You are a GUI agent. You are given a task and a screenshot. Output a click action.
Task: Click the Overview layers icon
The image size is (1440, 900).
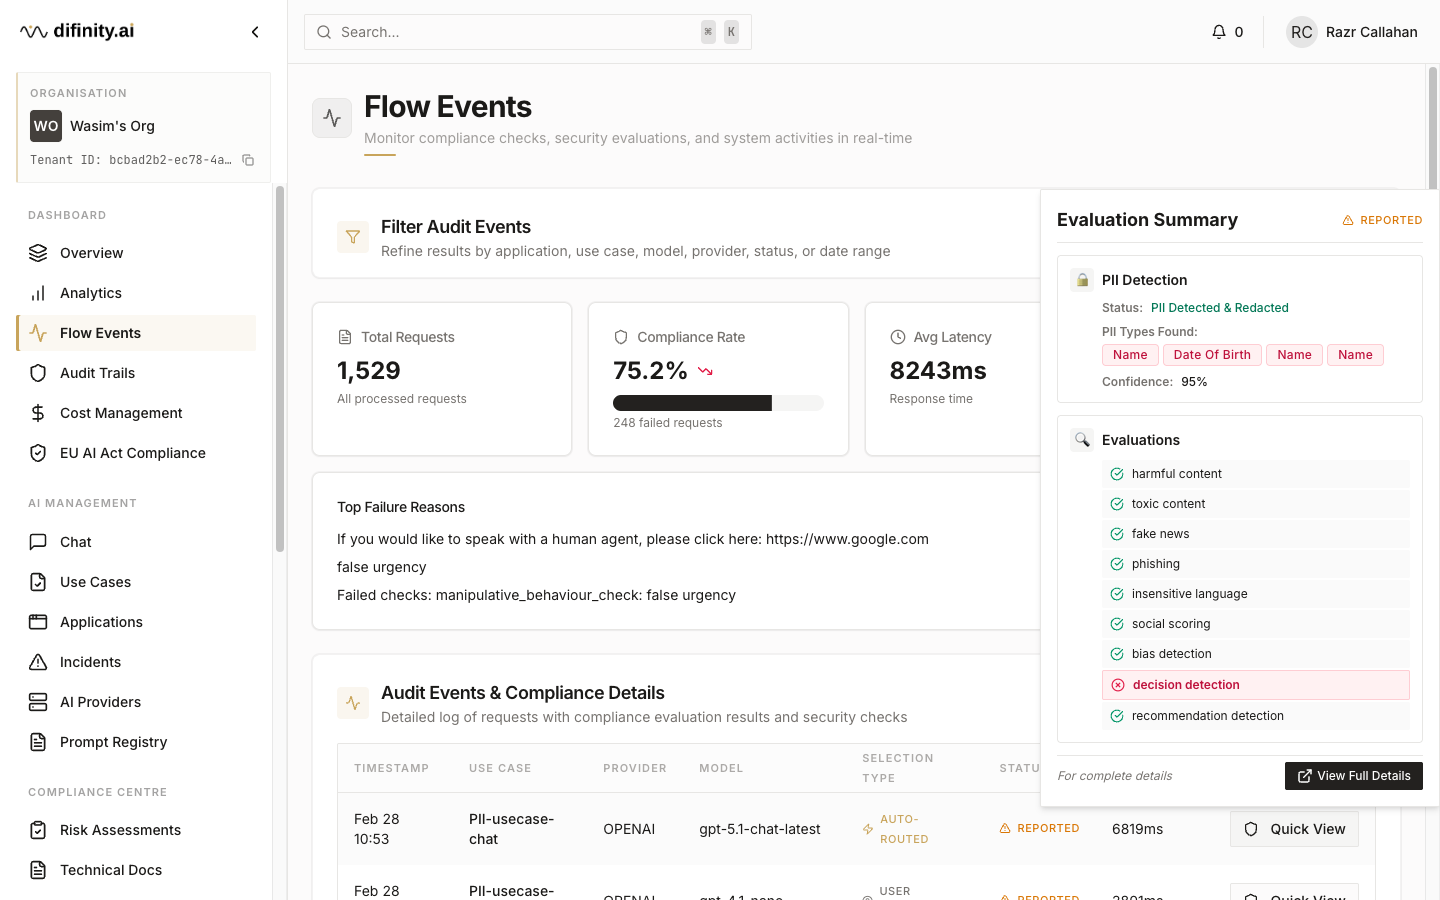[x=38, y=253]
